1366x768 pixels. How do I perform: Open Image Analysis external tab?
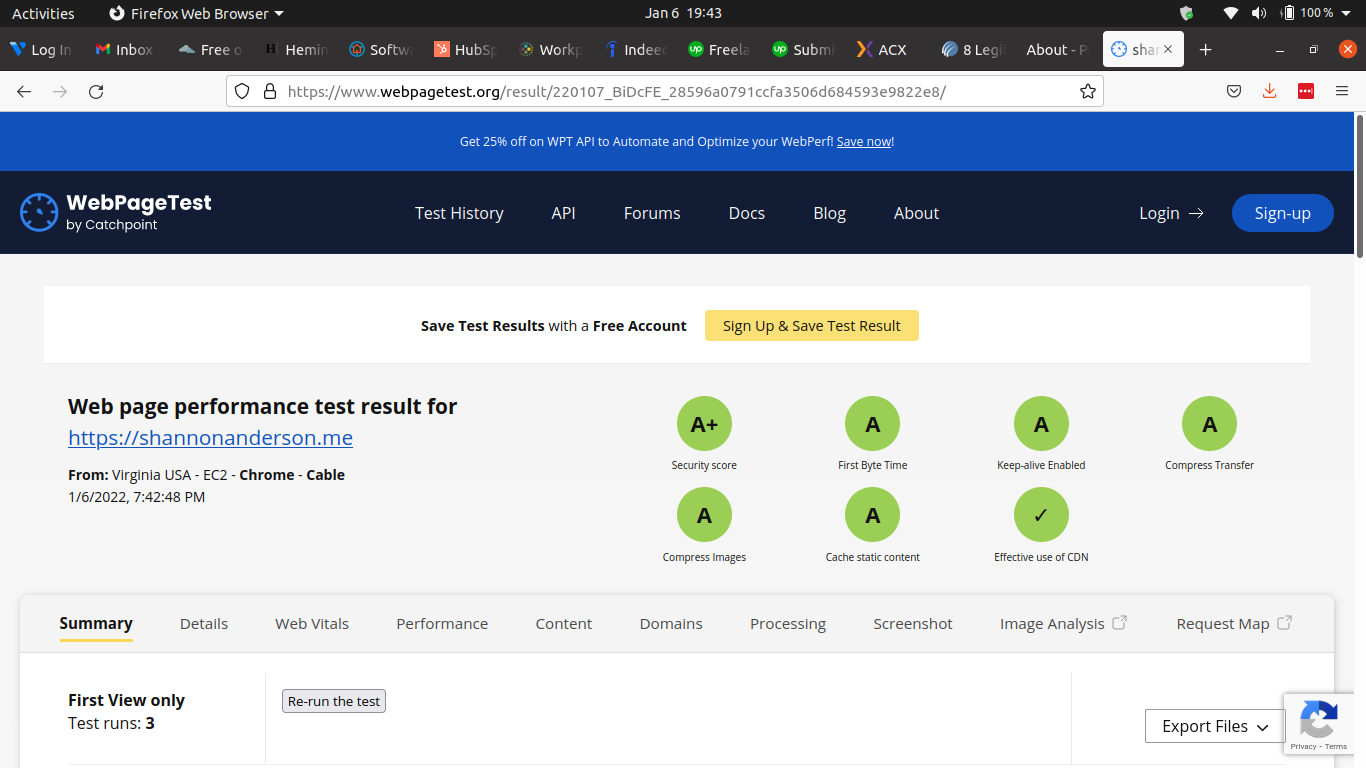1063,623
